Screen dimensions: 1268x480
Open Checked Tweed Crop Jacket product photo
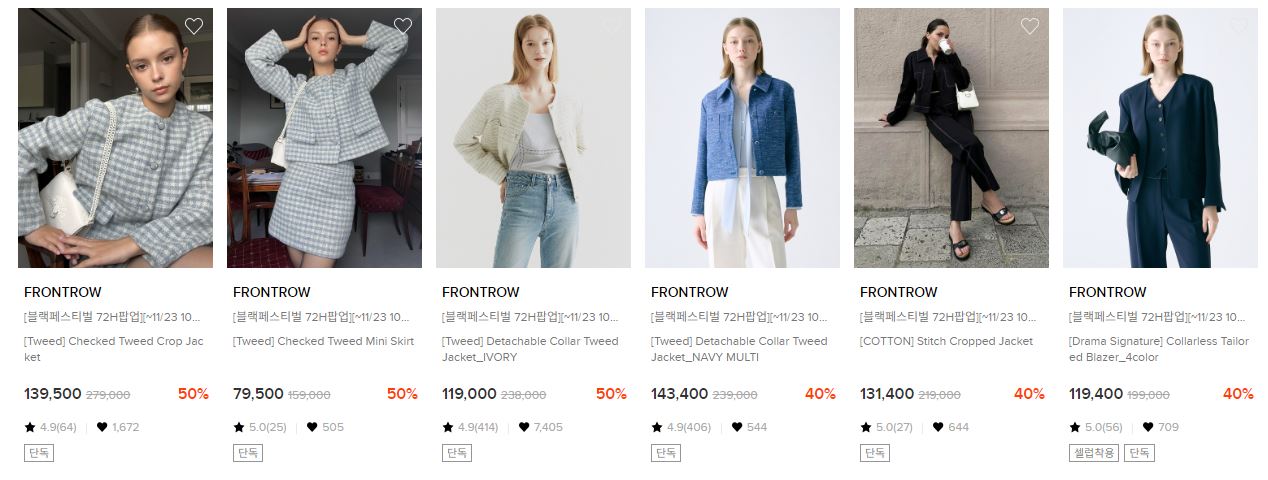115,138
